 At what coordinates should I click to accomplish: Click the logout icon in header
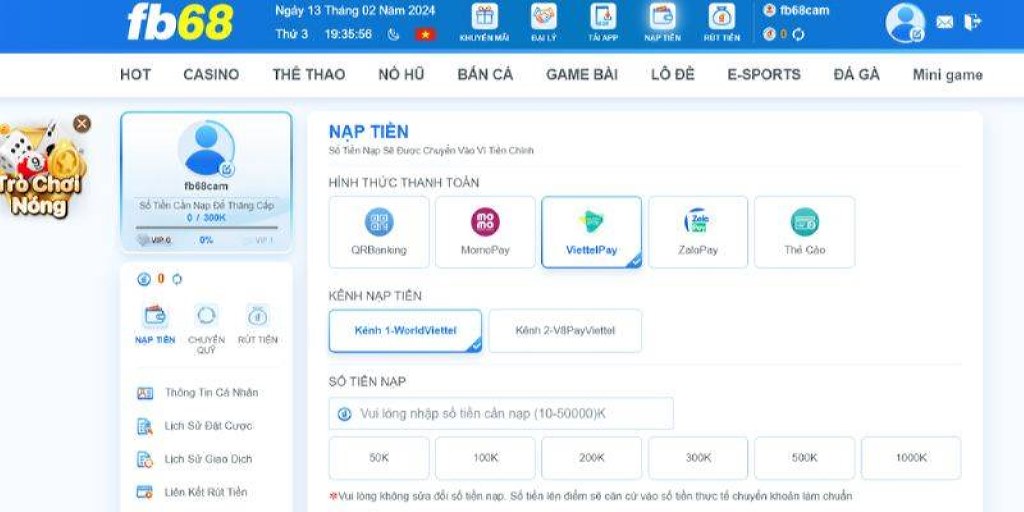click(x=972, y=22)
